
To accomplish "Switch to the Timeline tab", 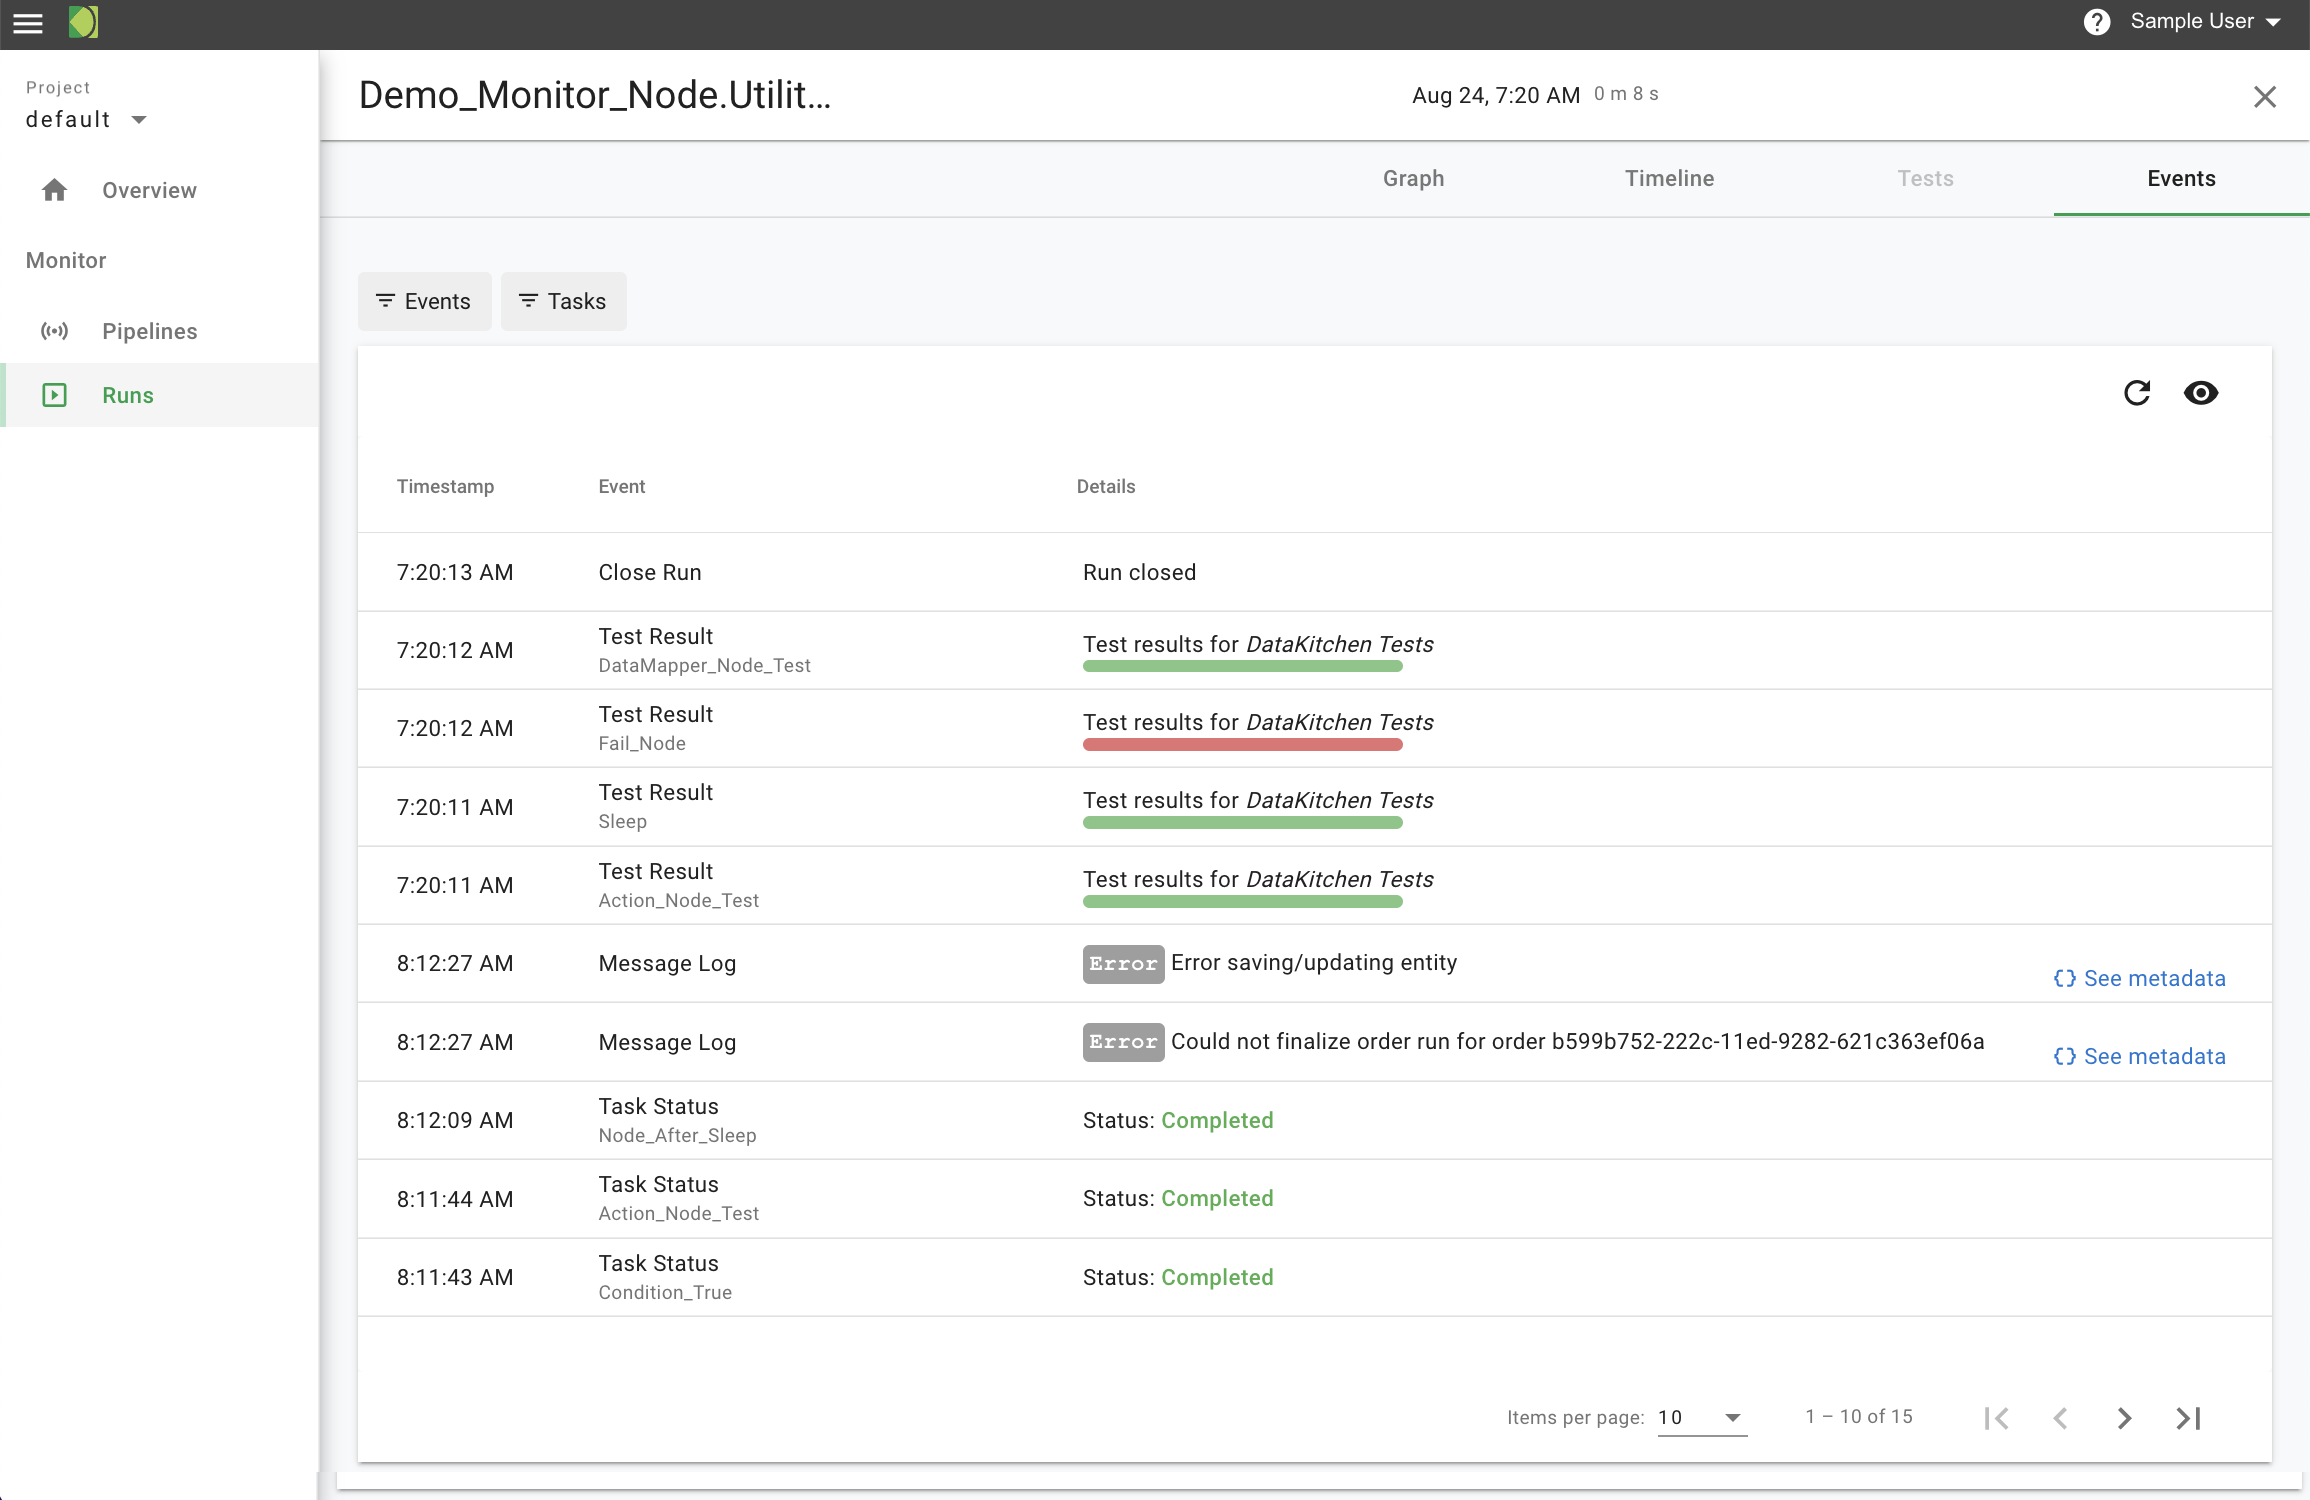I will pos(1669,178).
